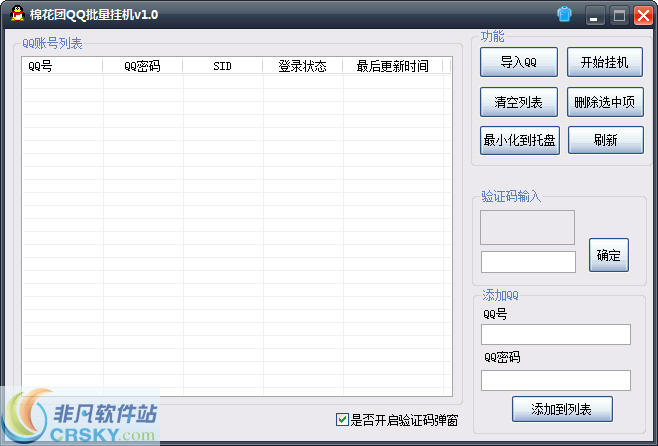The image size is (658, 446).
Task: Minimize to tray with 最小化到托盘
Action: coord(520,140)
